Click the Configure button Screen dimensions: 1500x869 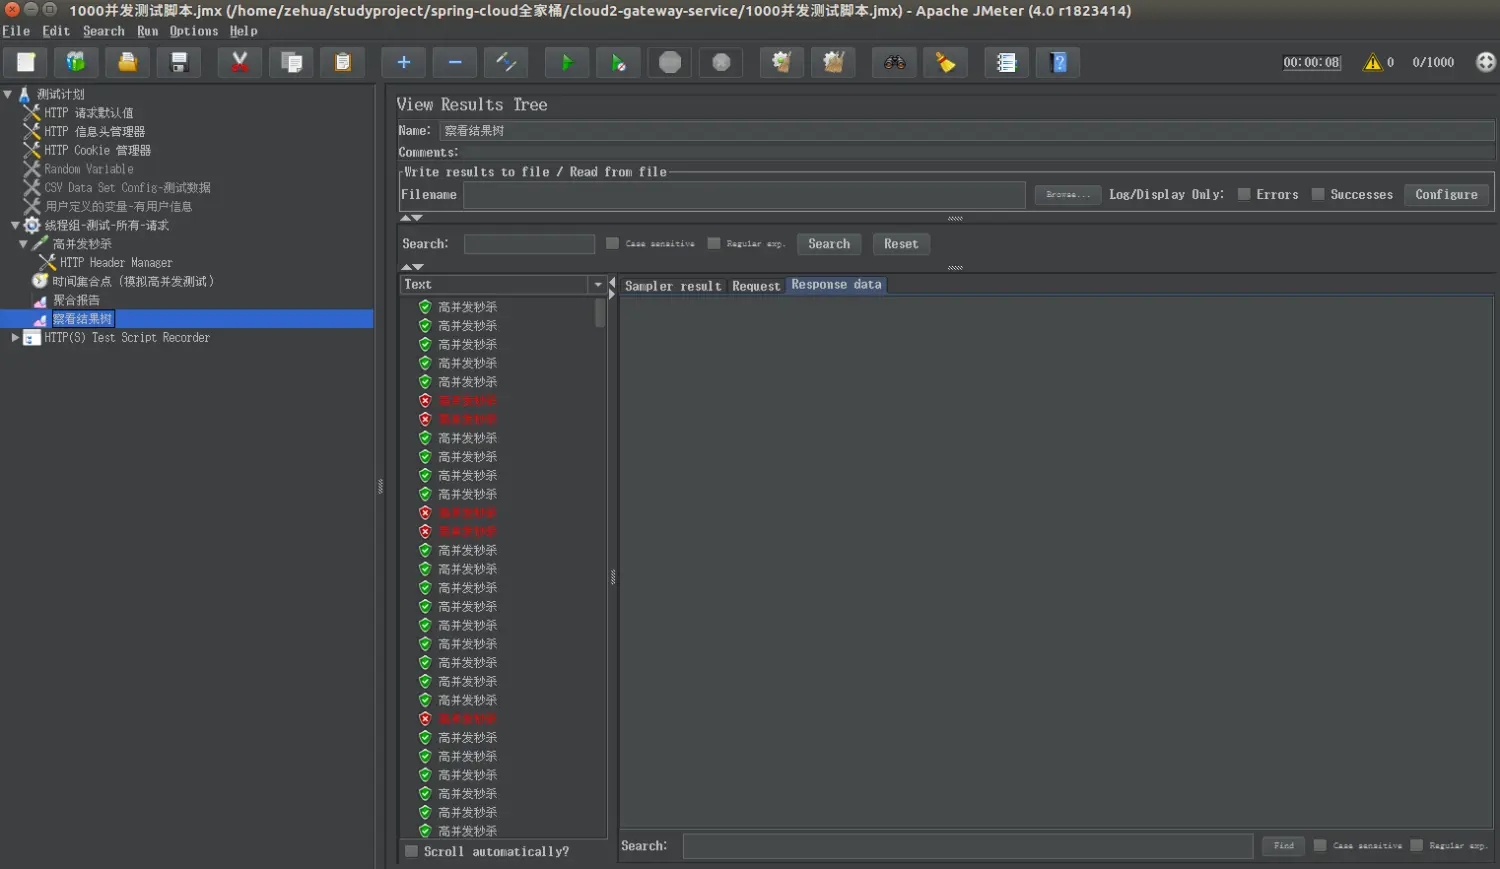click(x=1446, y=195)
